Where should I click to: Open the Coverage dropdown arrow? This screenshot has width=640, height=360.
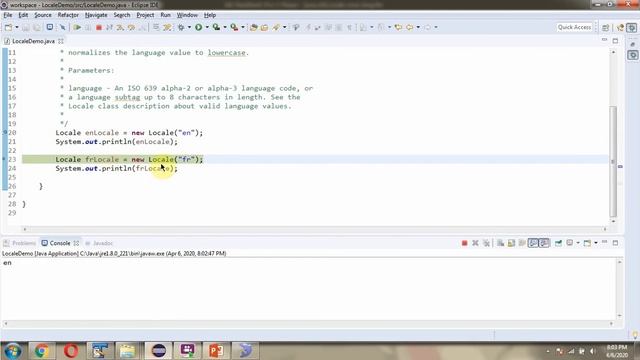click(x=225, y=27)
